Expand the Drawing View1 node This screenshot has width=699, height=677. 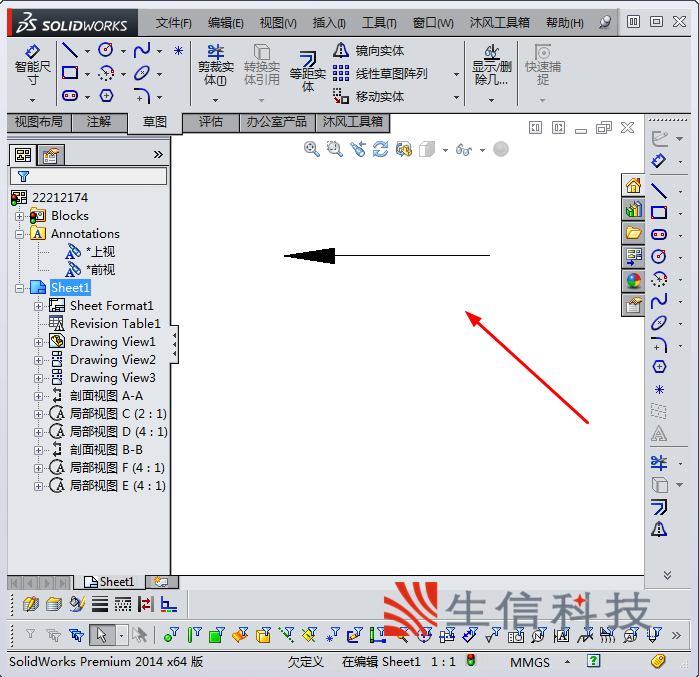coord(38,342)
